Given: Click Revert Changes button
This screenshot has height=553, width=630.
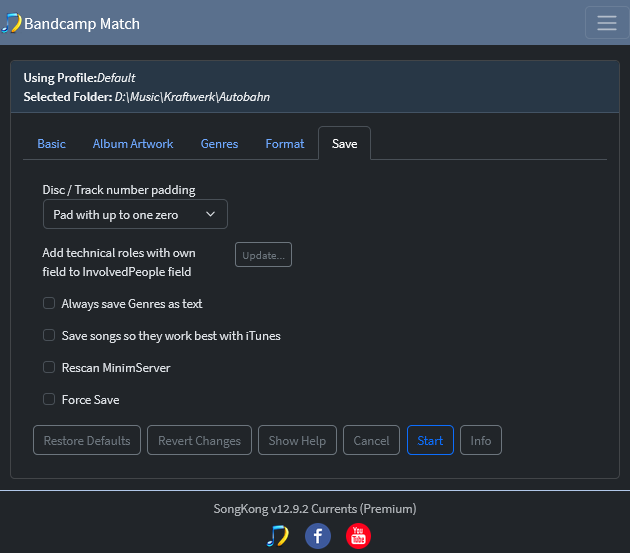Looking at the screenshot, I should [x=199, y=440].
